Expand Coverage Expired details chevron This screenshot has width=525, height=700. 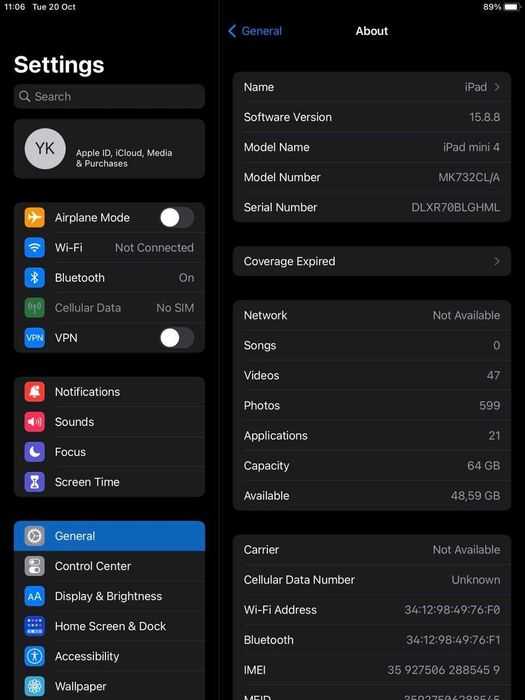(x=497, y=261)
